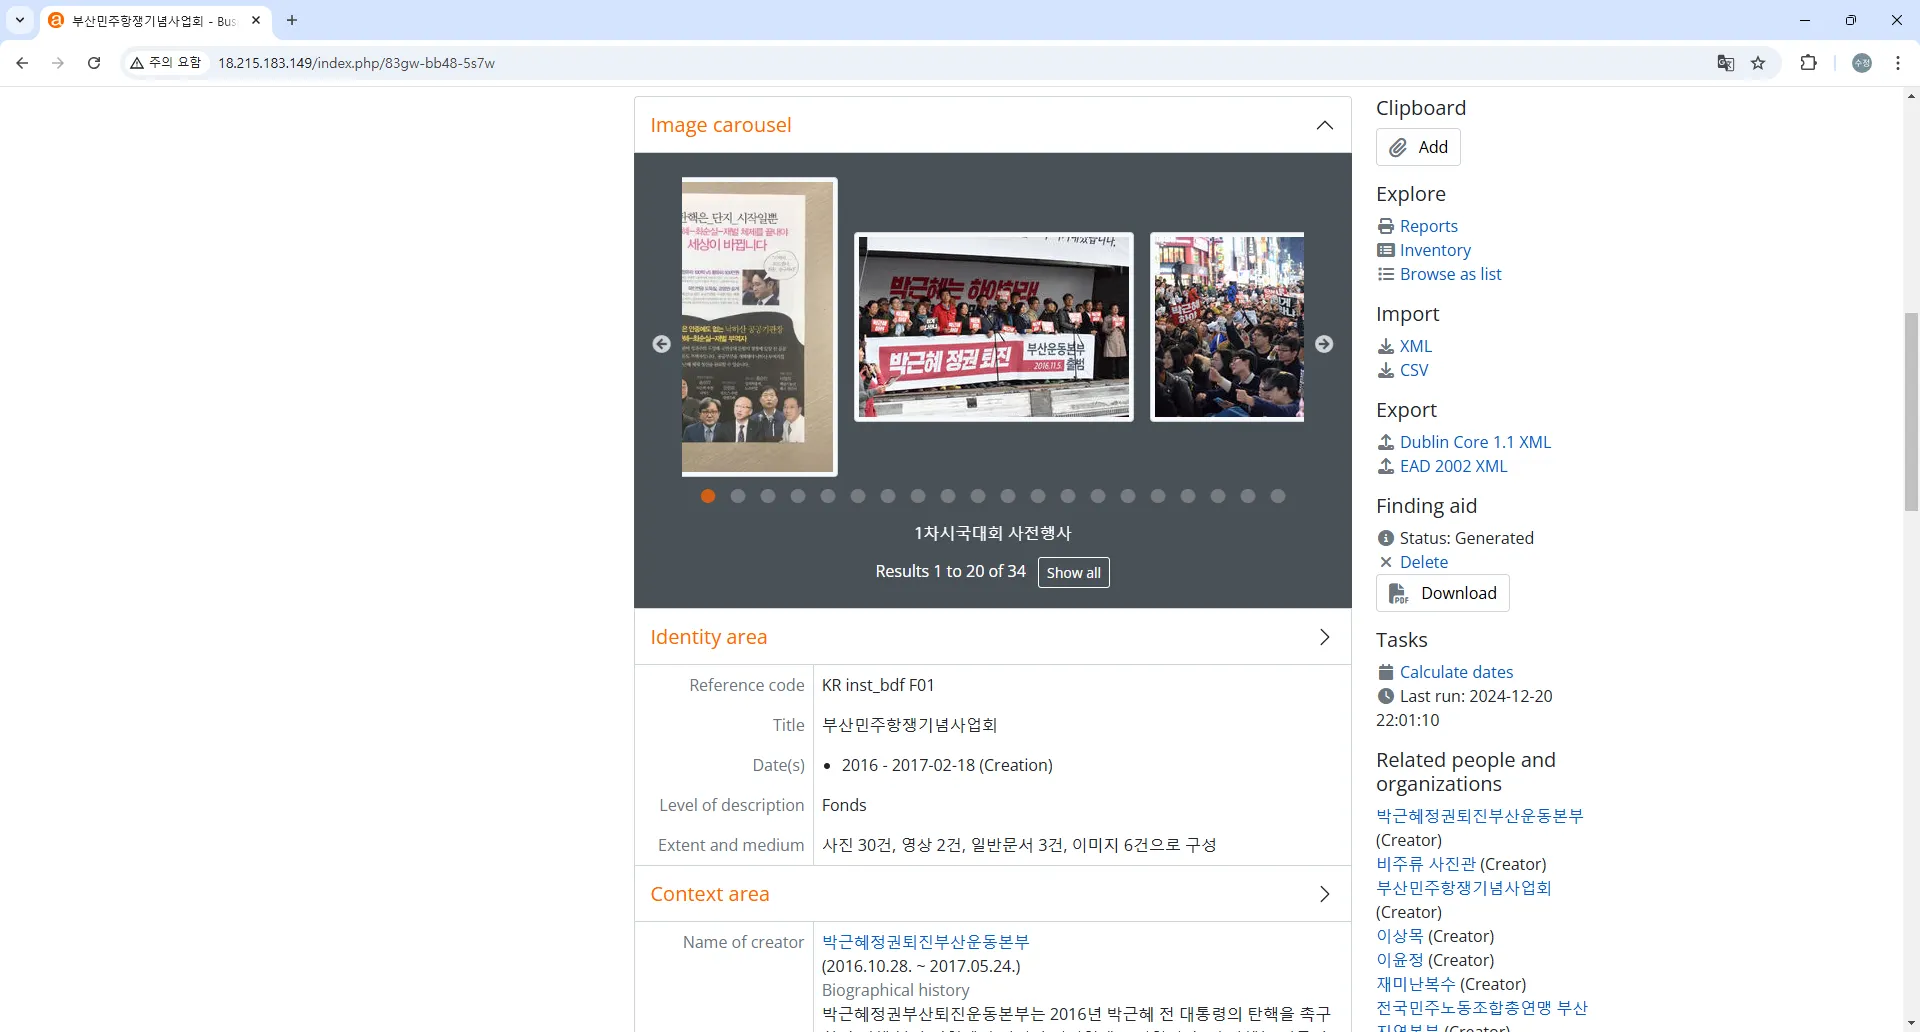Click the browser back arrow

pos(22,63)
